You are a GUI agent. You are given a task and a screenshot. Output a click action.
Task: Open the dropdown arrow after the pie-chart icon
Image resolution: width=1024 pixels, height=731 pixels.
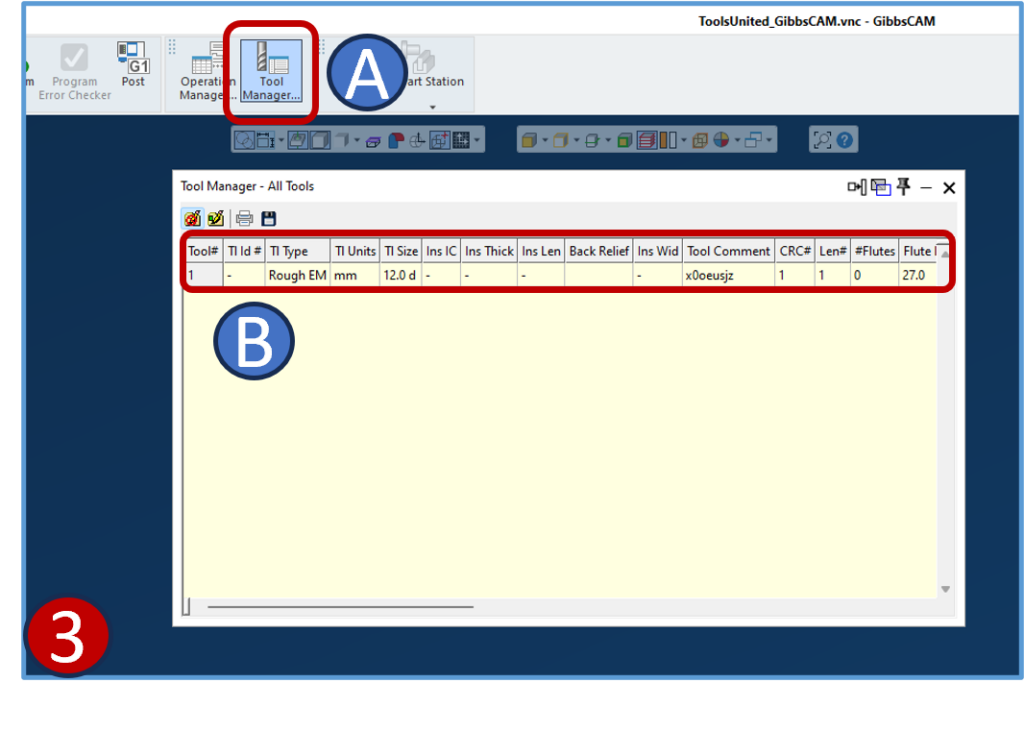739,141
